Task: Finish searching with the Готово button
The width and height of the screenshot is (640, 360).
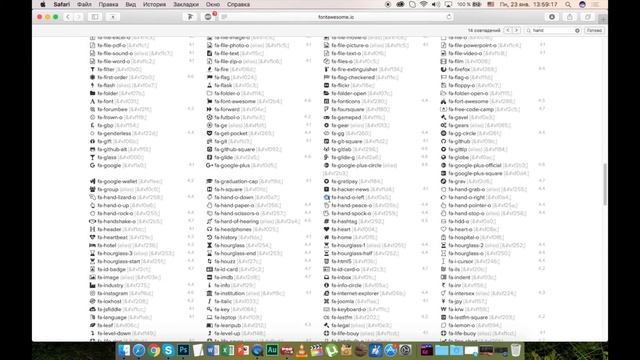Action: [x=594, y=31]
